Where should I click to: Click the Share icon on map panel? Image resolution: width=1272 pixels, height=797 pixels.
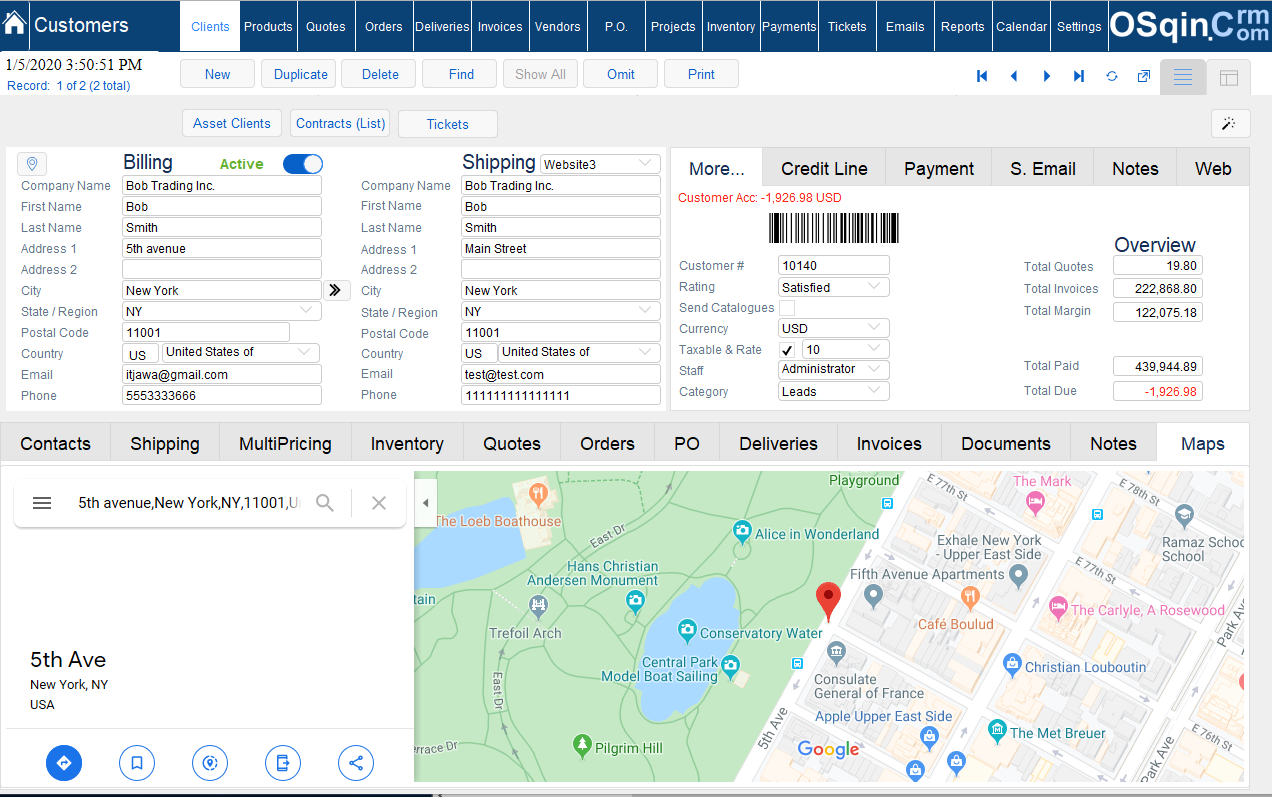[x=356, y=764]
